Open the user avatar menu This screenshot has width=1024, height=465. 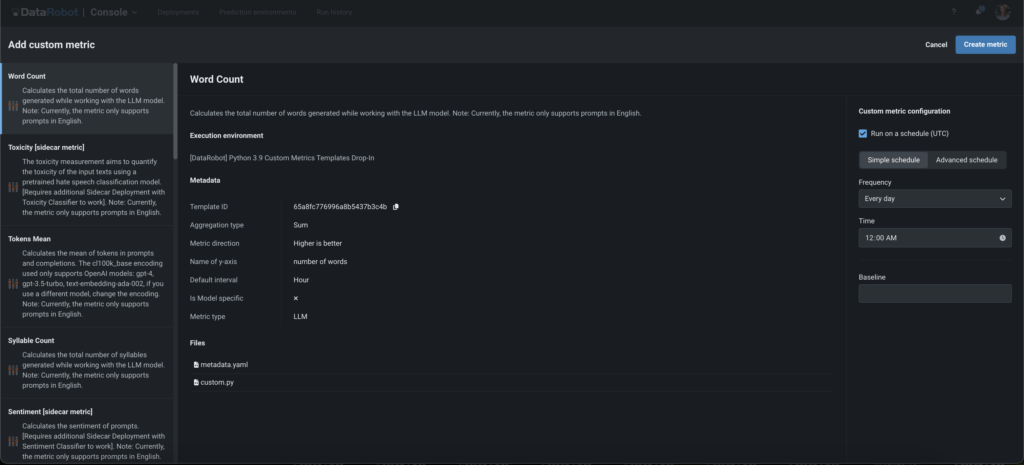point(1002,12)
